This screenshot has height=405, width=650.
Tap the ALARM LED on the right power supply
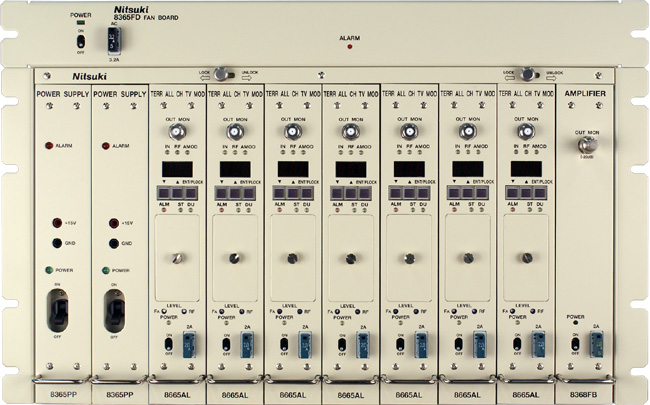tap(106, 146)
